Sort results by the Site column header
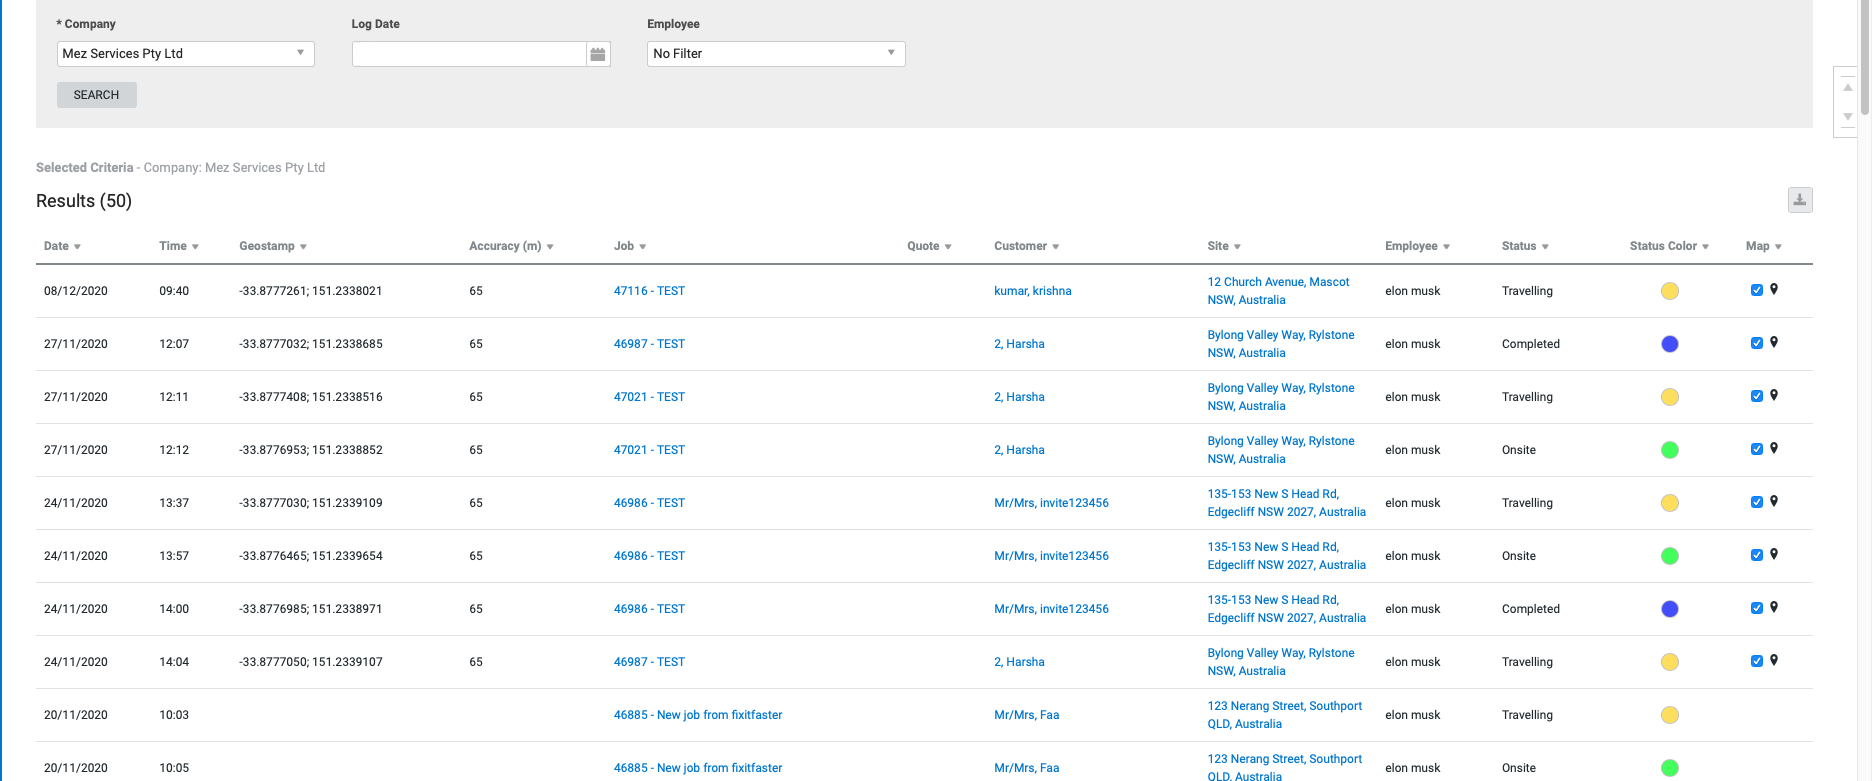1872x781 pixels. point(1224,246)
